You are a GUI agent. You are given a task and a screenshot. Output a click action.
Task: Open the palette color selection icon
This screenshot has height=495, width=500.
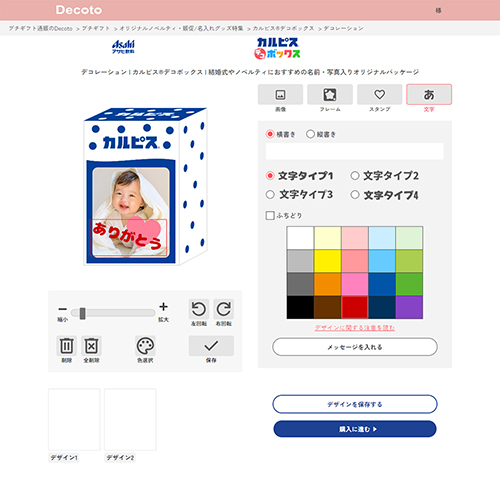(145, 346)
